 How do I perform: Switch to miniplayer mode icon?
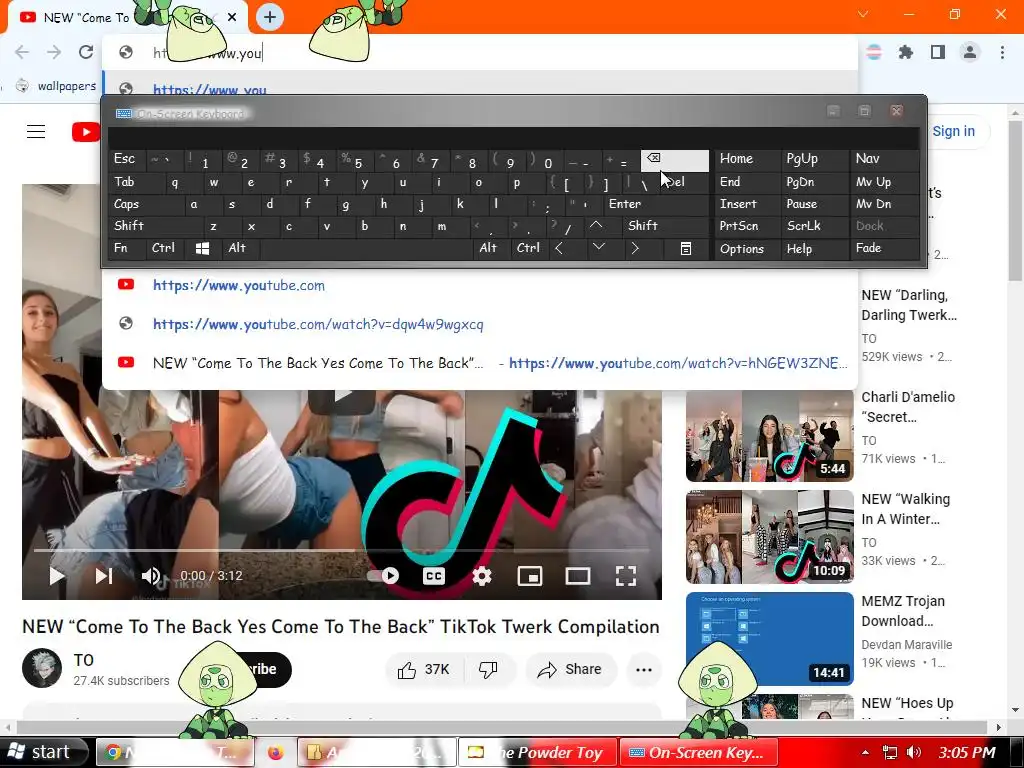tap(530, 575)
